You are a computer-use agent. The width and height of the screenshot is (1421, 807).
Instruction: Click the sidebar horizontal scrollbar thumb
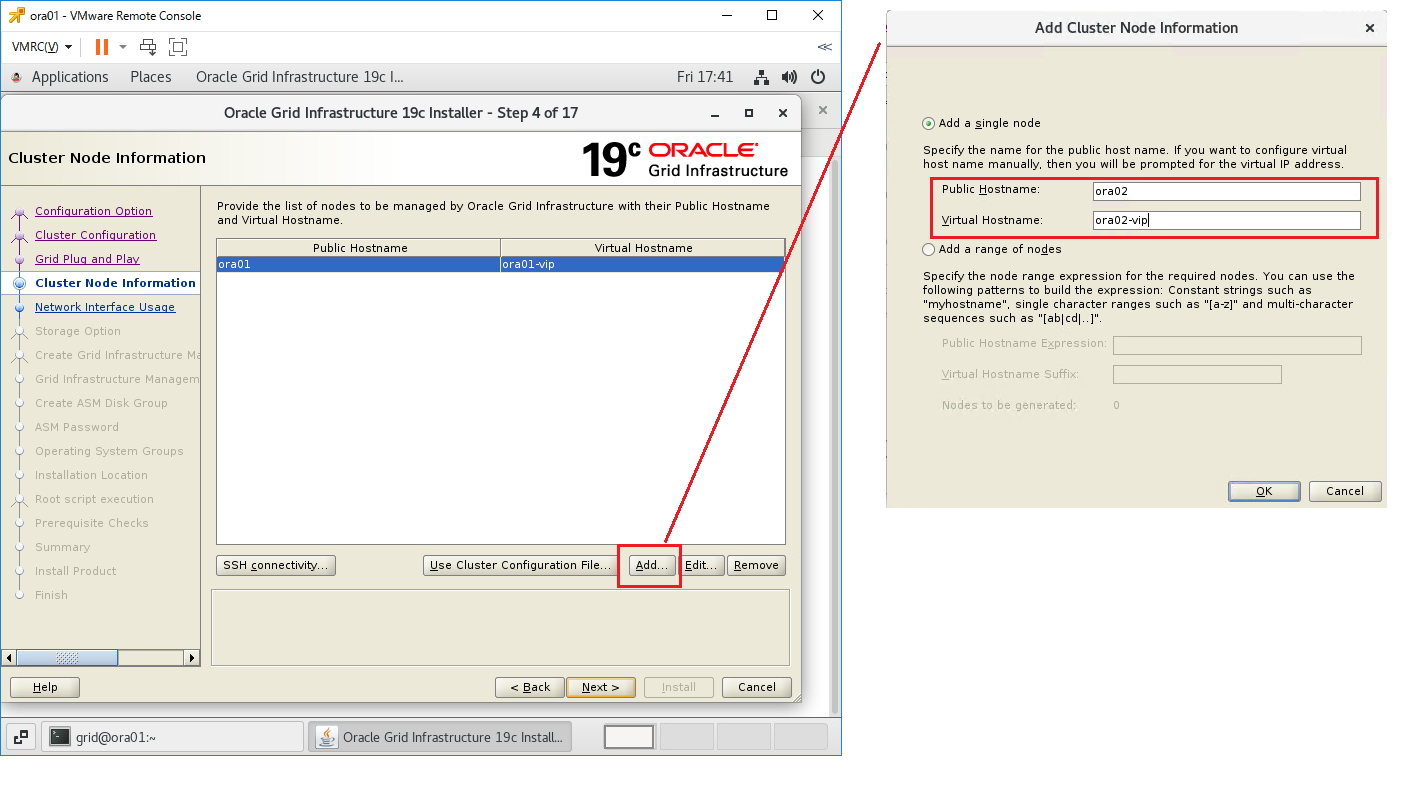coord(68,658)
